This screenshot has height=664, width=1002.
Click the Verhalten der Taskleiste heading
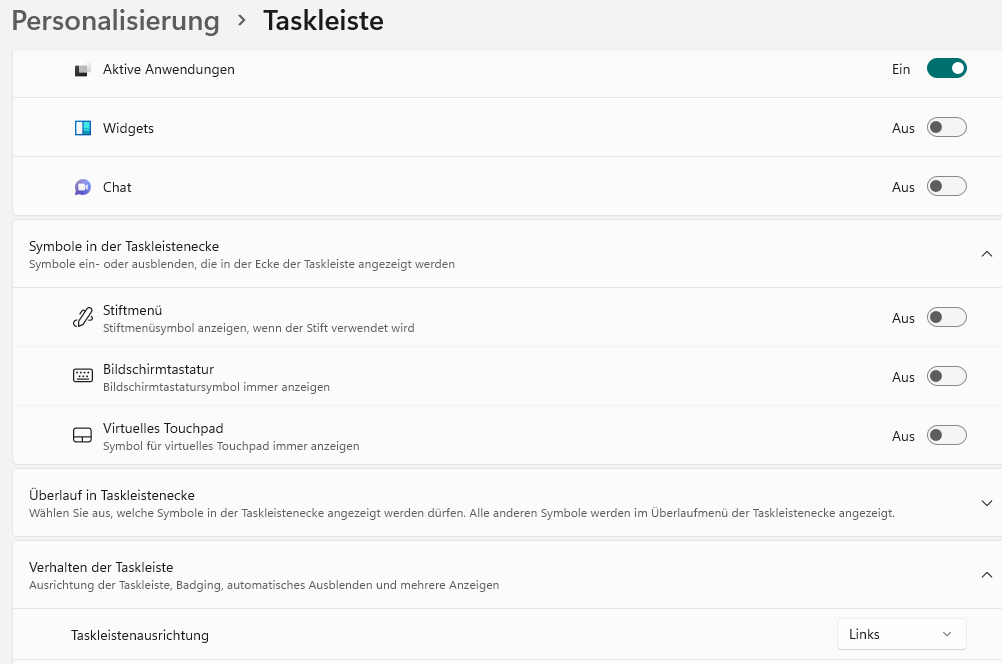[x=101, y=567]
